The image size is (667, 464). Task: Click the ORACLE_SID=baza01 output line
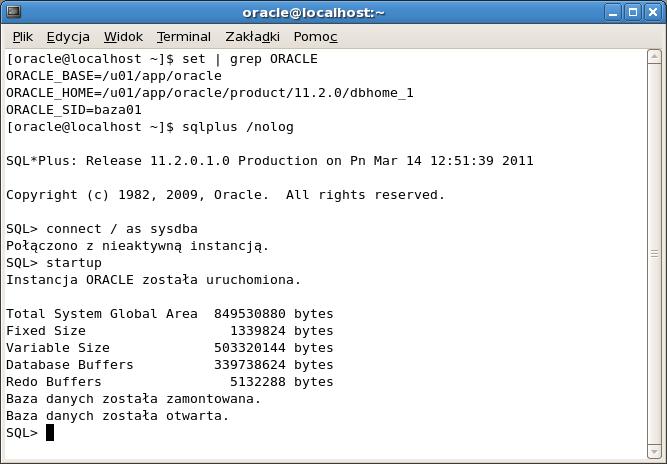click(74, 110)
